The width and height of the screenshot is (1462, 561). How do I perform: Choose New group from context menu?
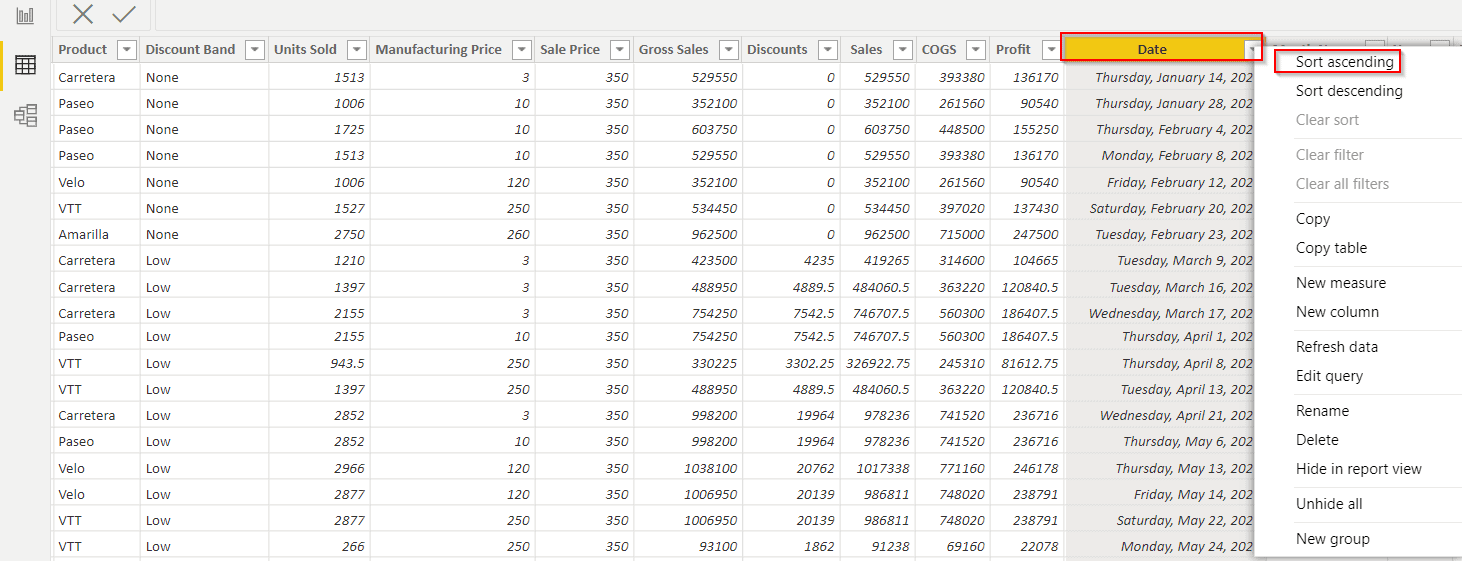pos(1332,539)
